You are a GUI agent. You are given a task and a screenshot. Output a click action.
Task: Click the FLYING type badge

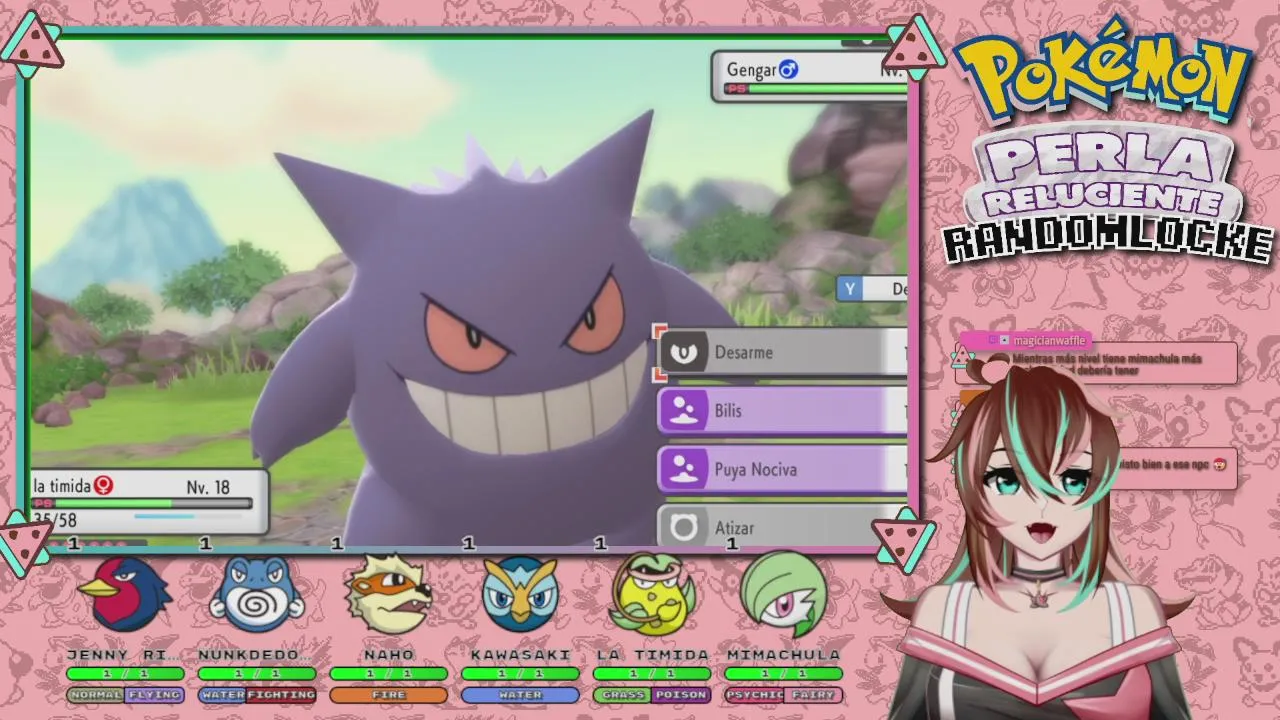[154, 695]
